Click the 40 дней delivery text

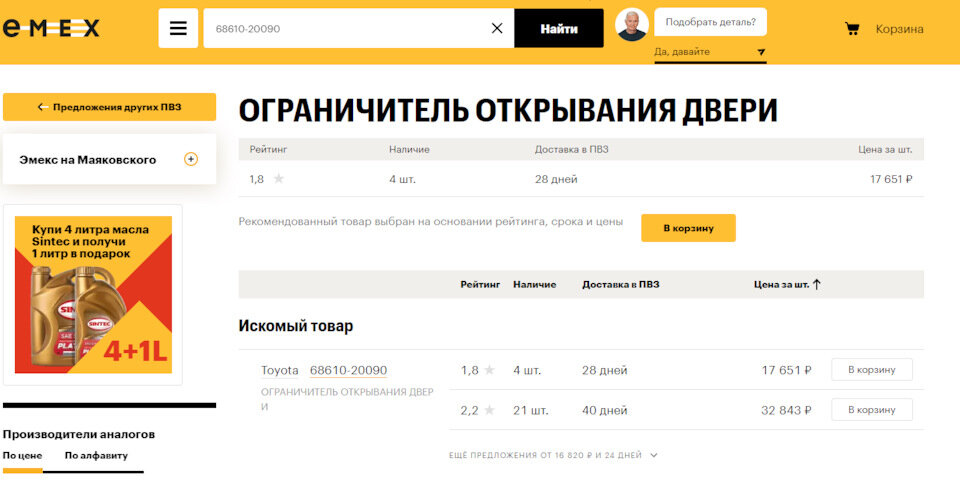604,410
